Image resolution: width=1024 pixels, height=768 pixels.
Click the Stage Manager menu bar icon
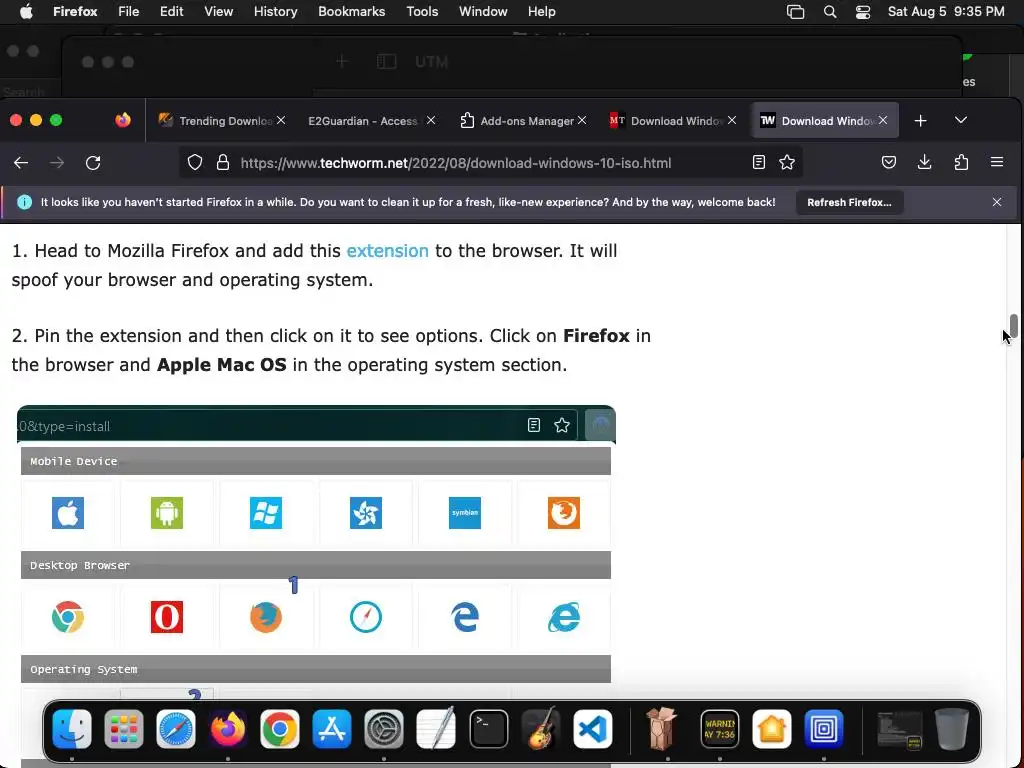(795, 12)
